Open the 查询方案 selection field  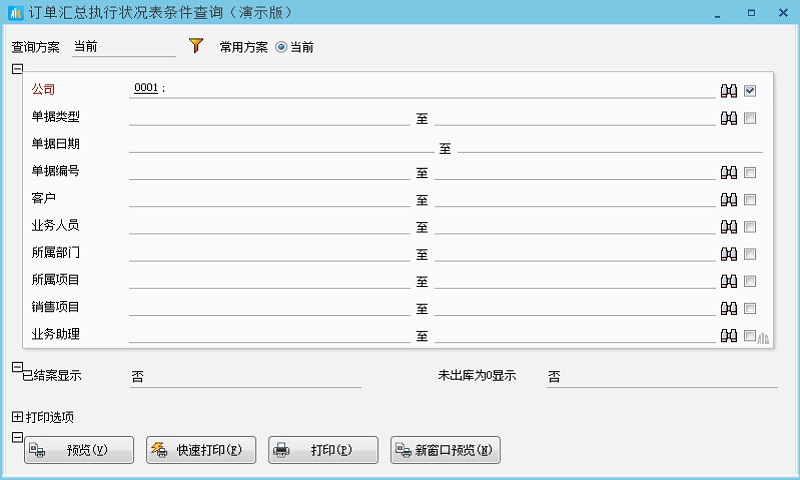(124, 47)
